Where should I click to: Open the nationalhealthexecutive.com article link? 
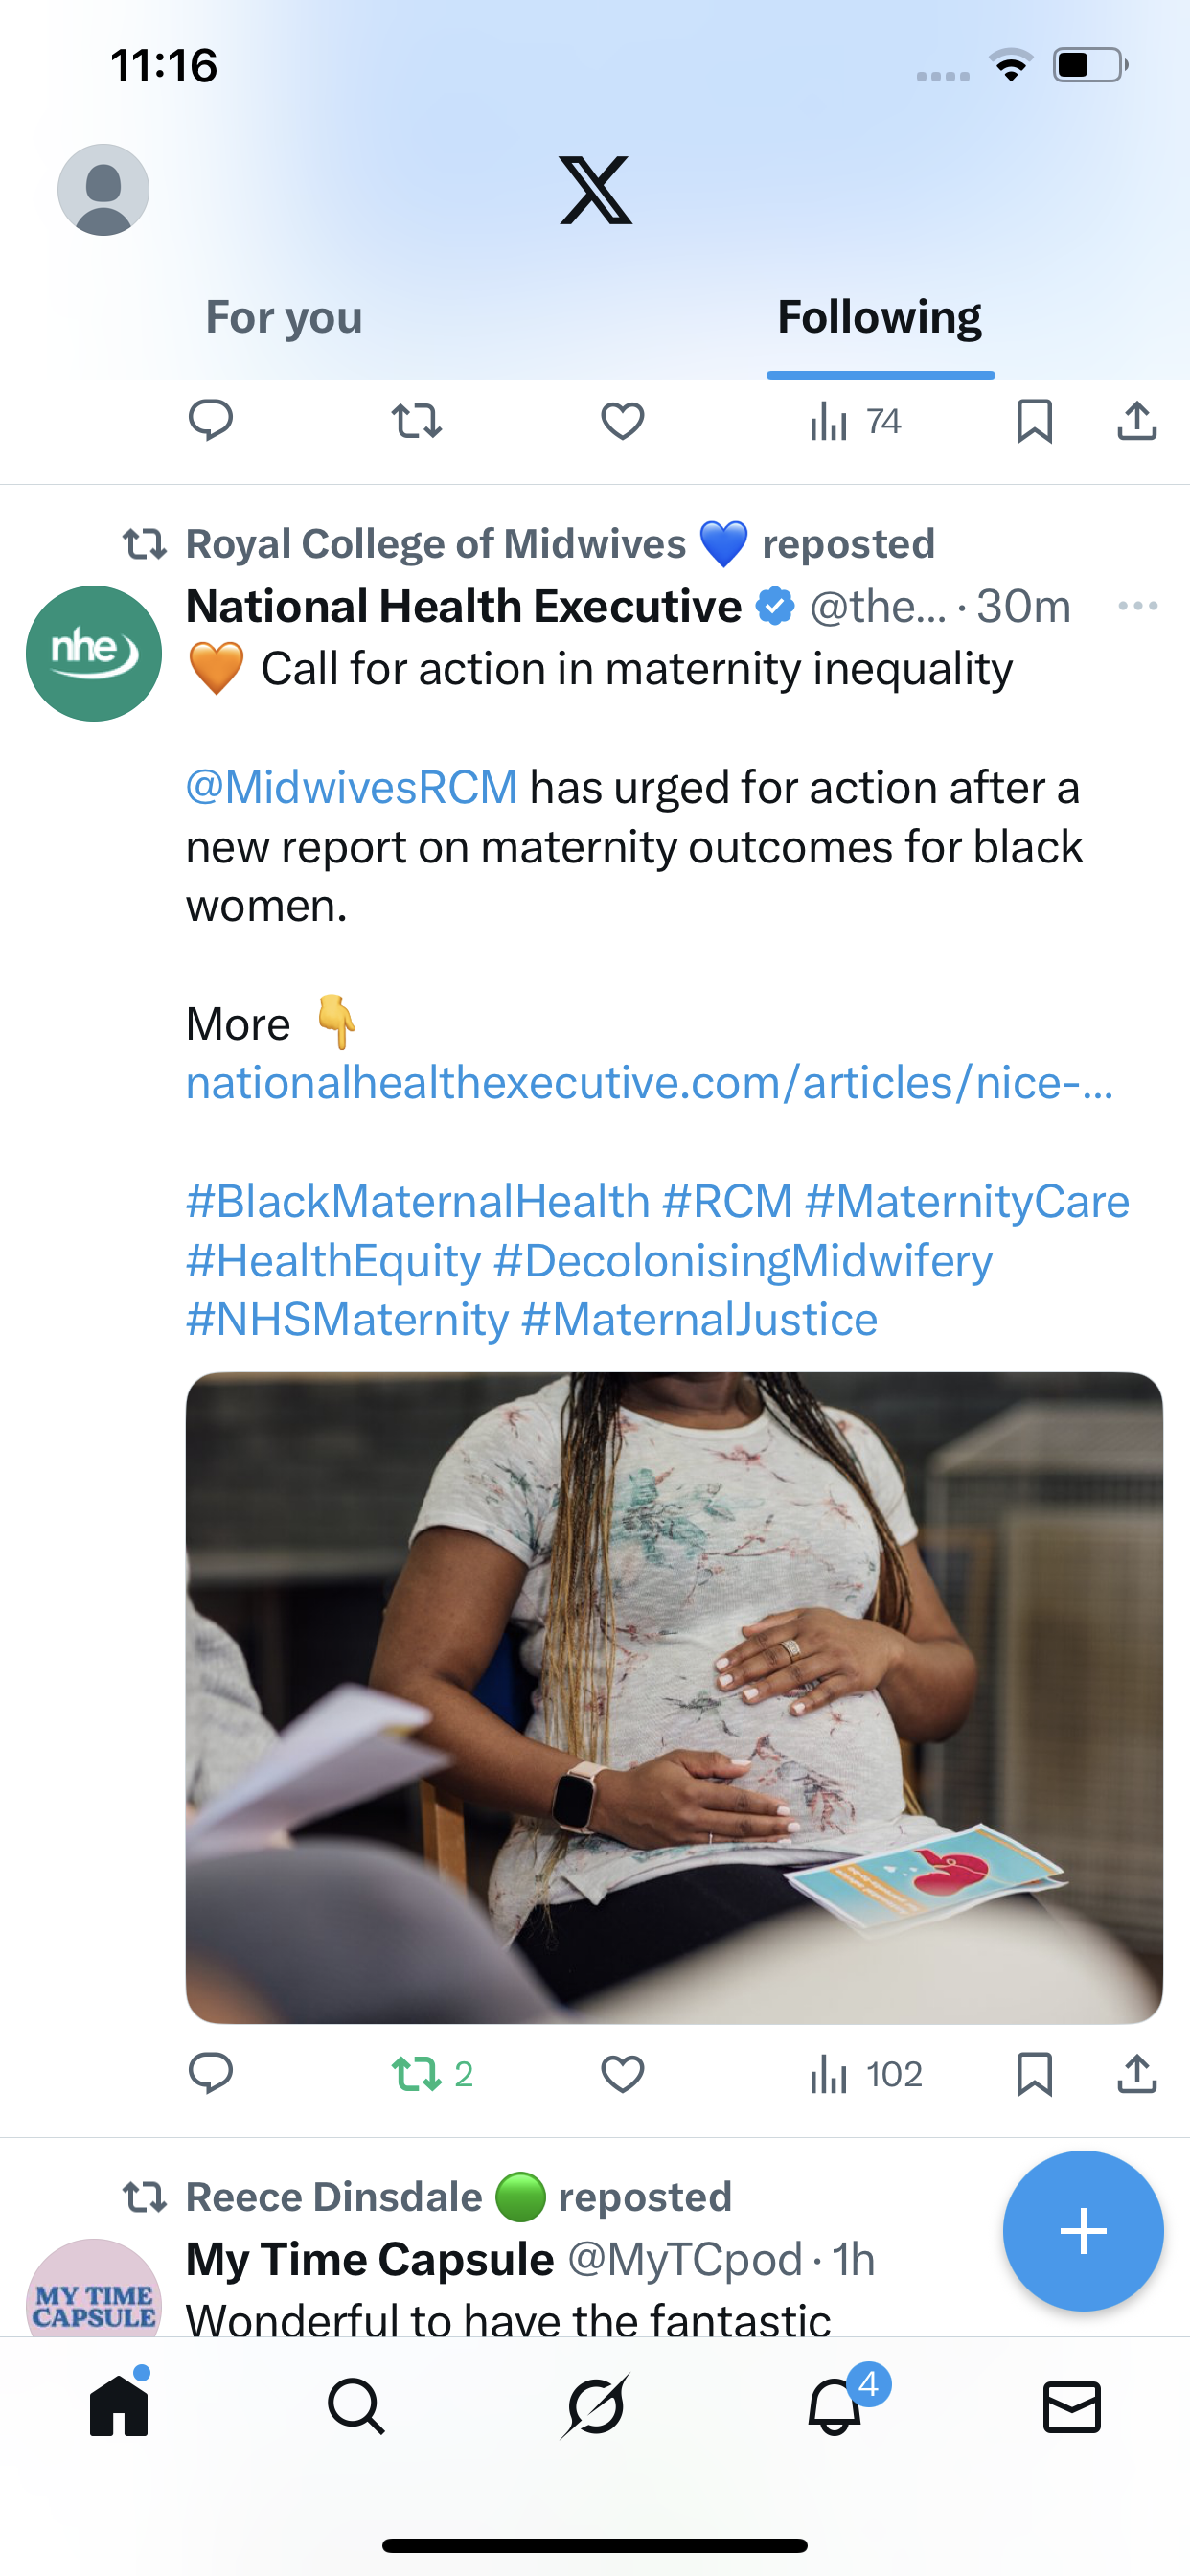(x=649, y=1083)
